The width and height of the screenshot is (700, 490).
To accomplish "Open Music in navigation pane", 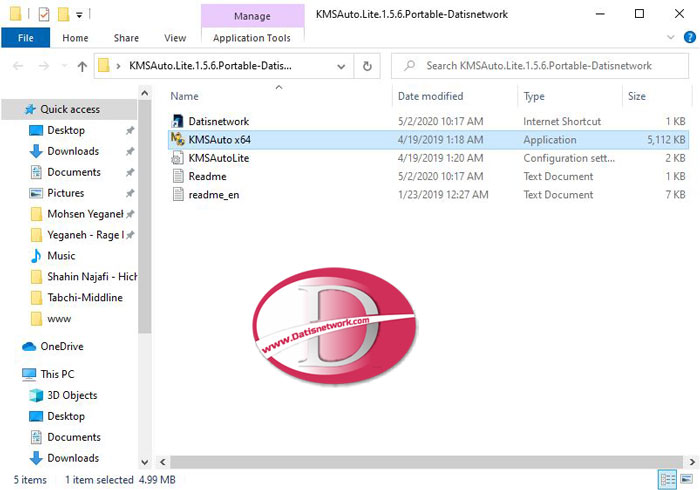I will click(61, 256).
